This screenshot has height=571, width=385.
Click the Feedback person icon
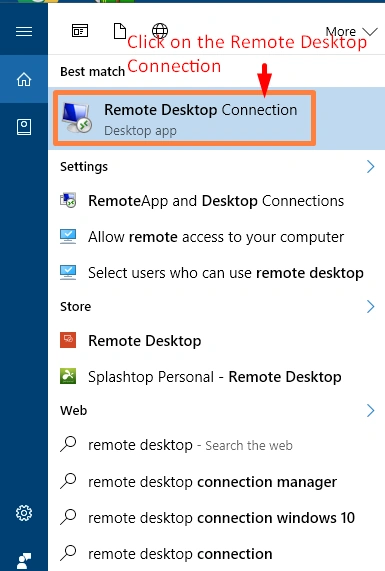pyautogui.click(x=24, y=561)
